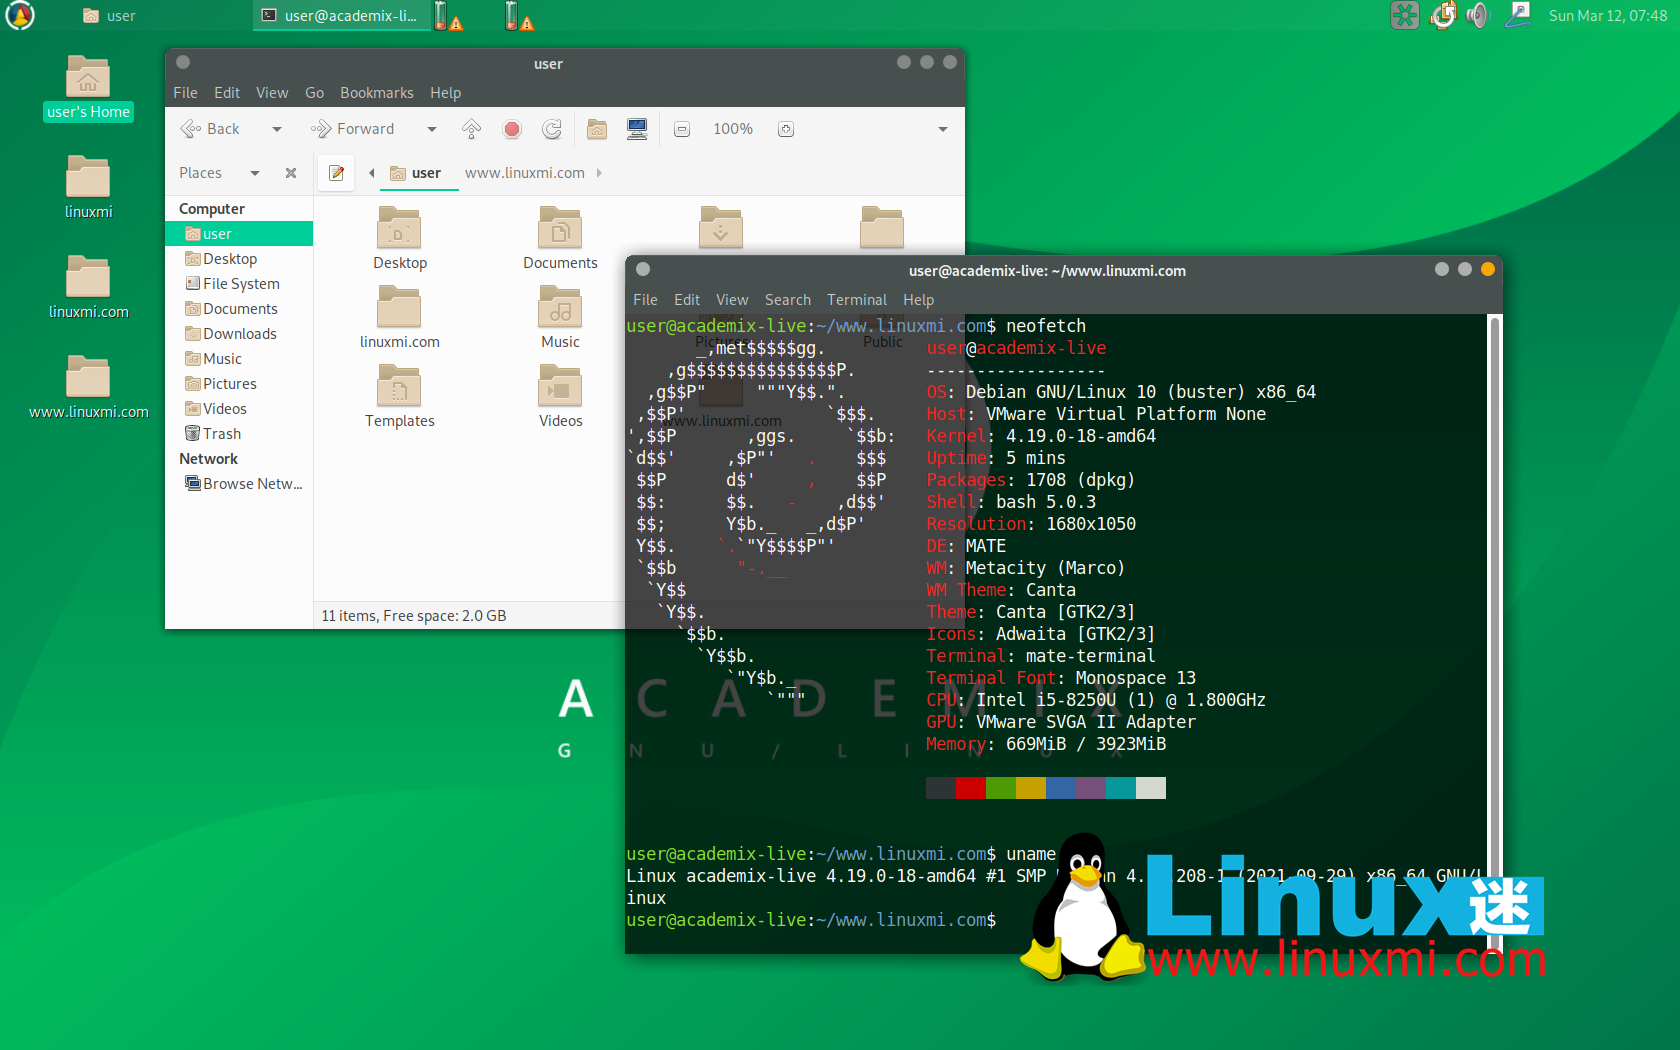
Task: Select Downloads in Places sidebar
Action: pos(239,334)
